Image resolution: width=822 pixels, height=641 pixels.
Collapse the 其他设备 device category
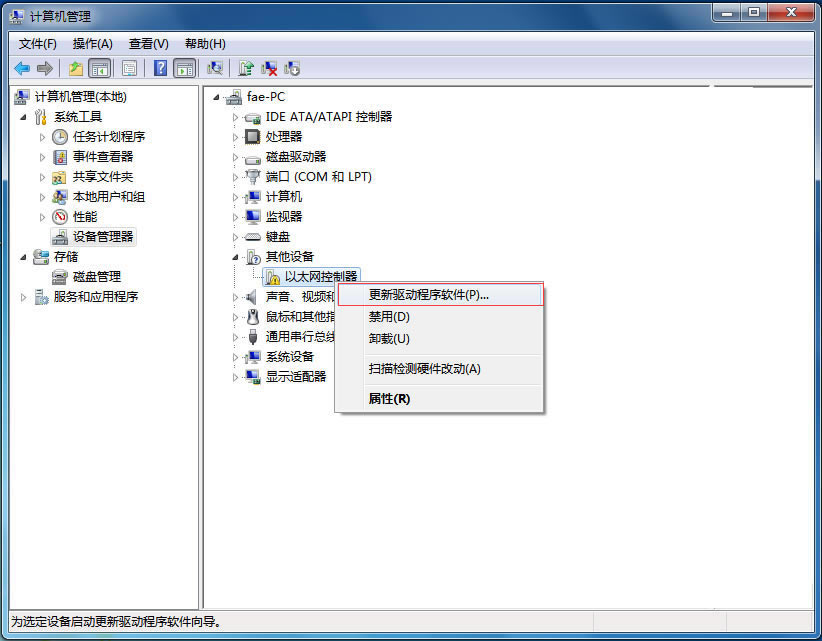[236, 257]
